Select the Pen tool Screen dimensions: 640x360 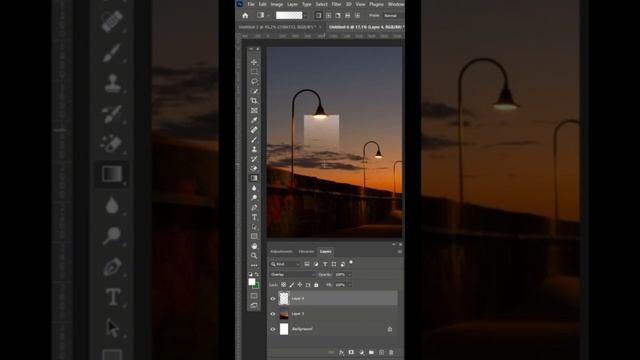coord(254,207)
